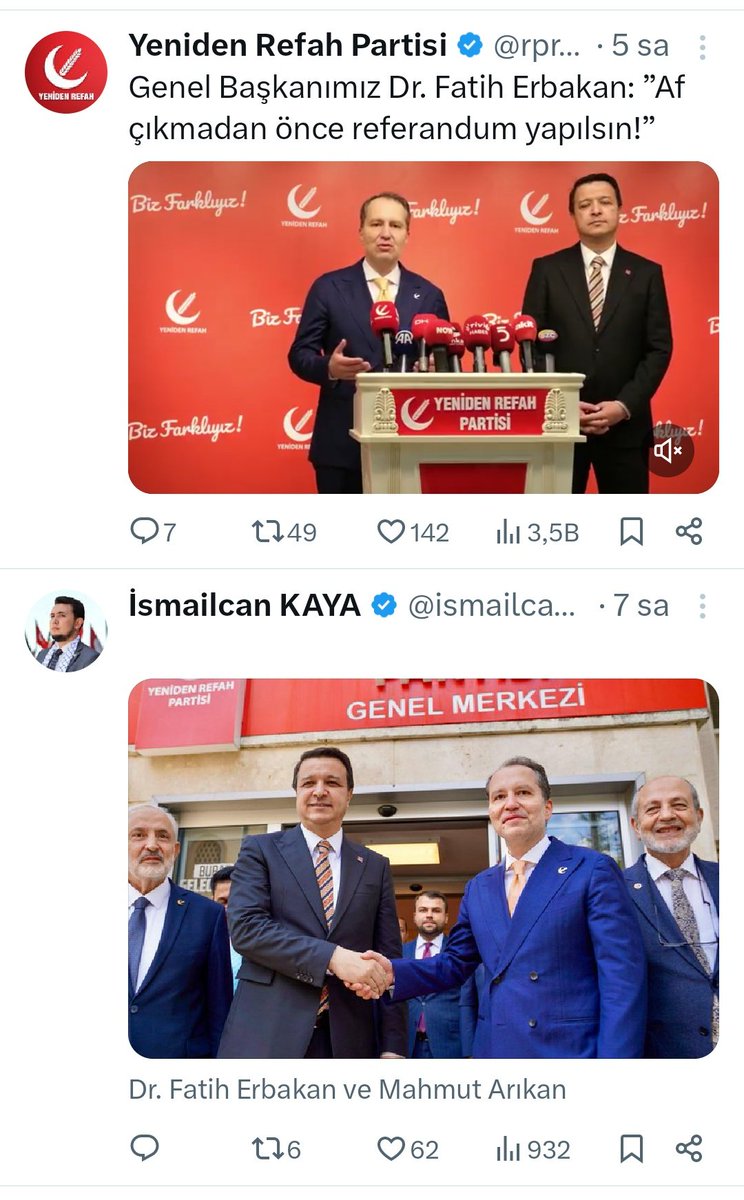Viewport: 744px width, 1200px height.
Task: Unmute the video with the speaker icon
Action: click(x=668, y=451)
